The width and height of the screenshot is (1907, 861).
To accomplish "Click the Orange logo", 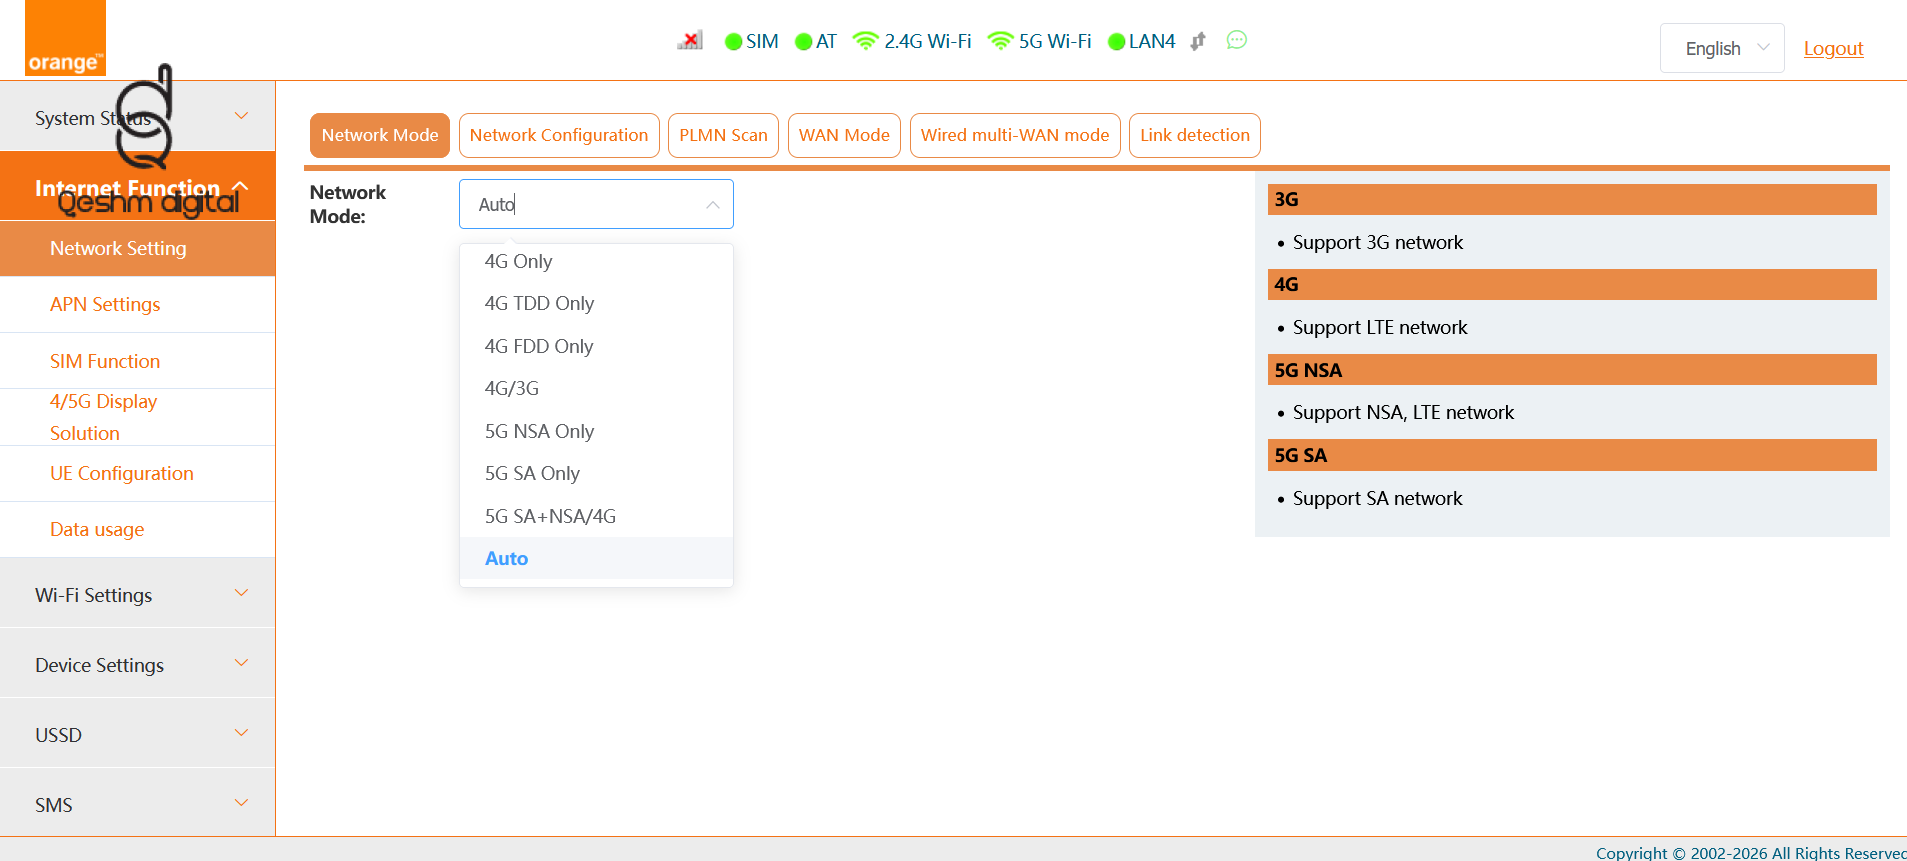I will (65, 38).
